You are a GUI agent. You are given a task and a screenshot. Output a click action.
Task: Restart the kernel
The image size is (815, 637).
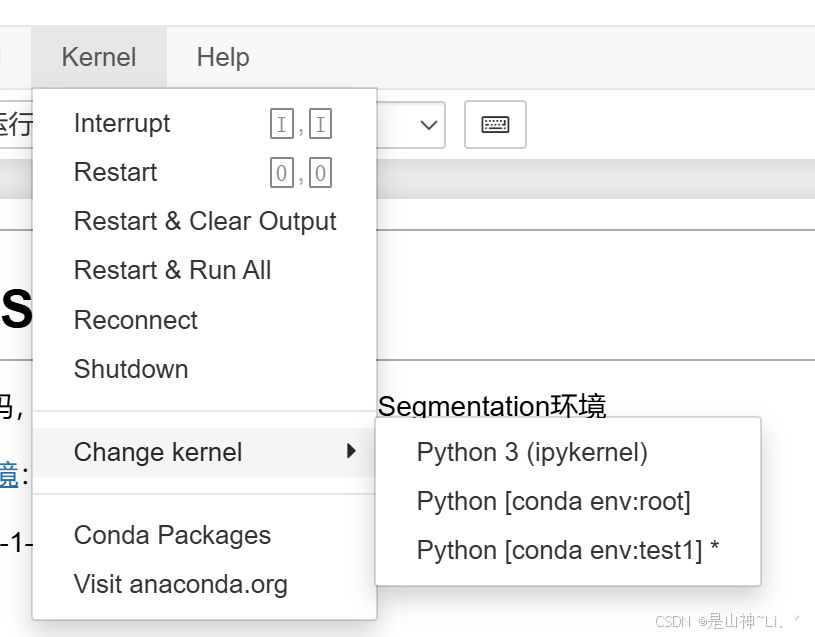click(x=115, y=172)
